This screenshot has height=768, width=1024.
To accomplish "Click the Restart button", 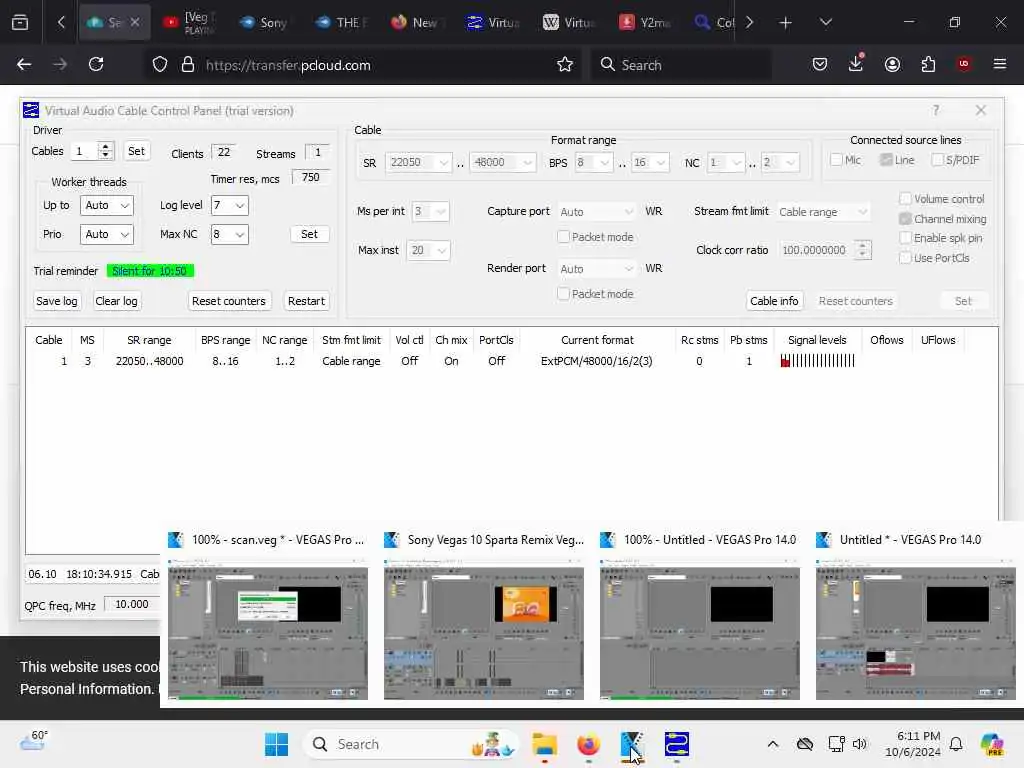I will (306, 301).
